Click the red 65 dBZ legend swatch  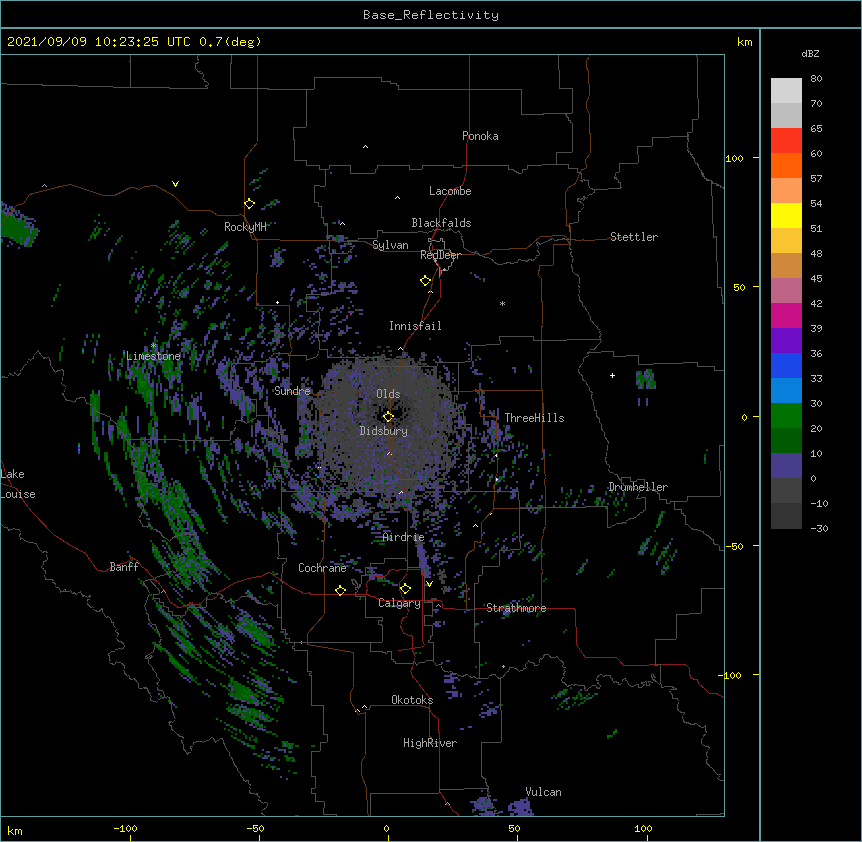tap(786, 140)
